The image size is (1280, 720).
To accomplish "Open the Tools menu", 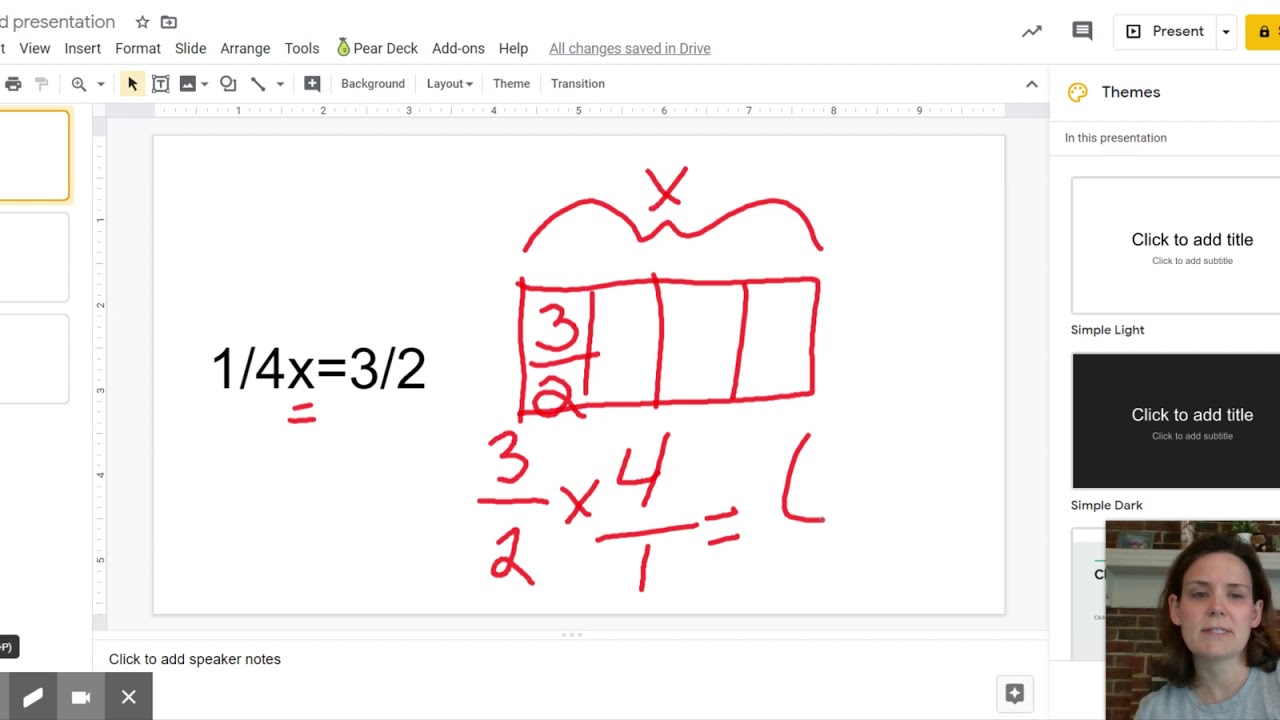I will (x=302, y=48).
